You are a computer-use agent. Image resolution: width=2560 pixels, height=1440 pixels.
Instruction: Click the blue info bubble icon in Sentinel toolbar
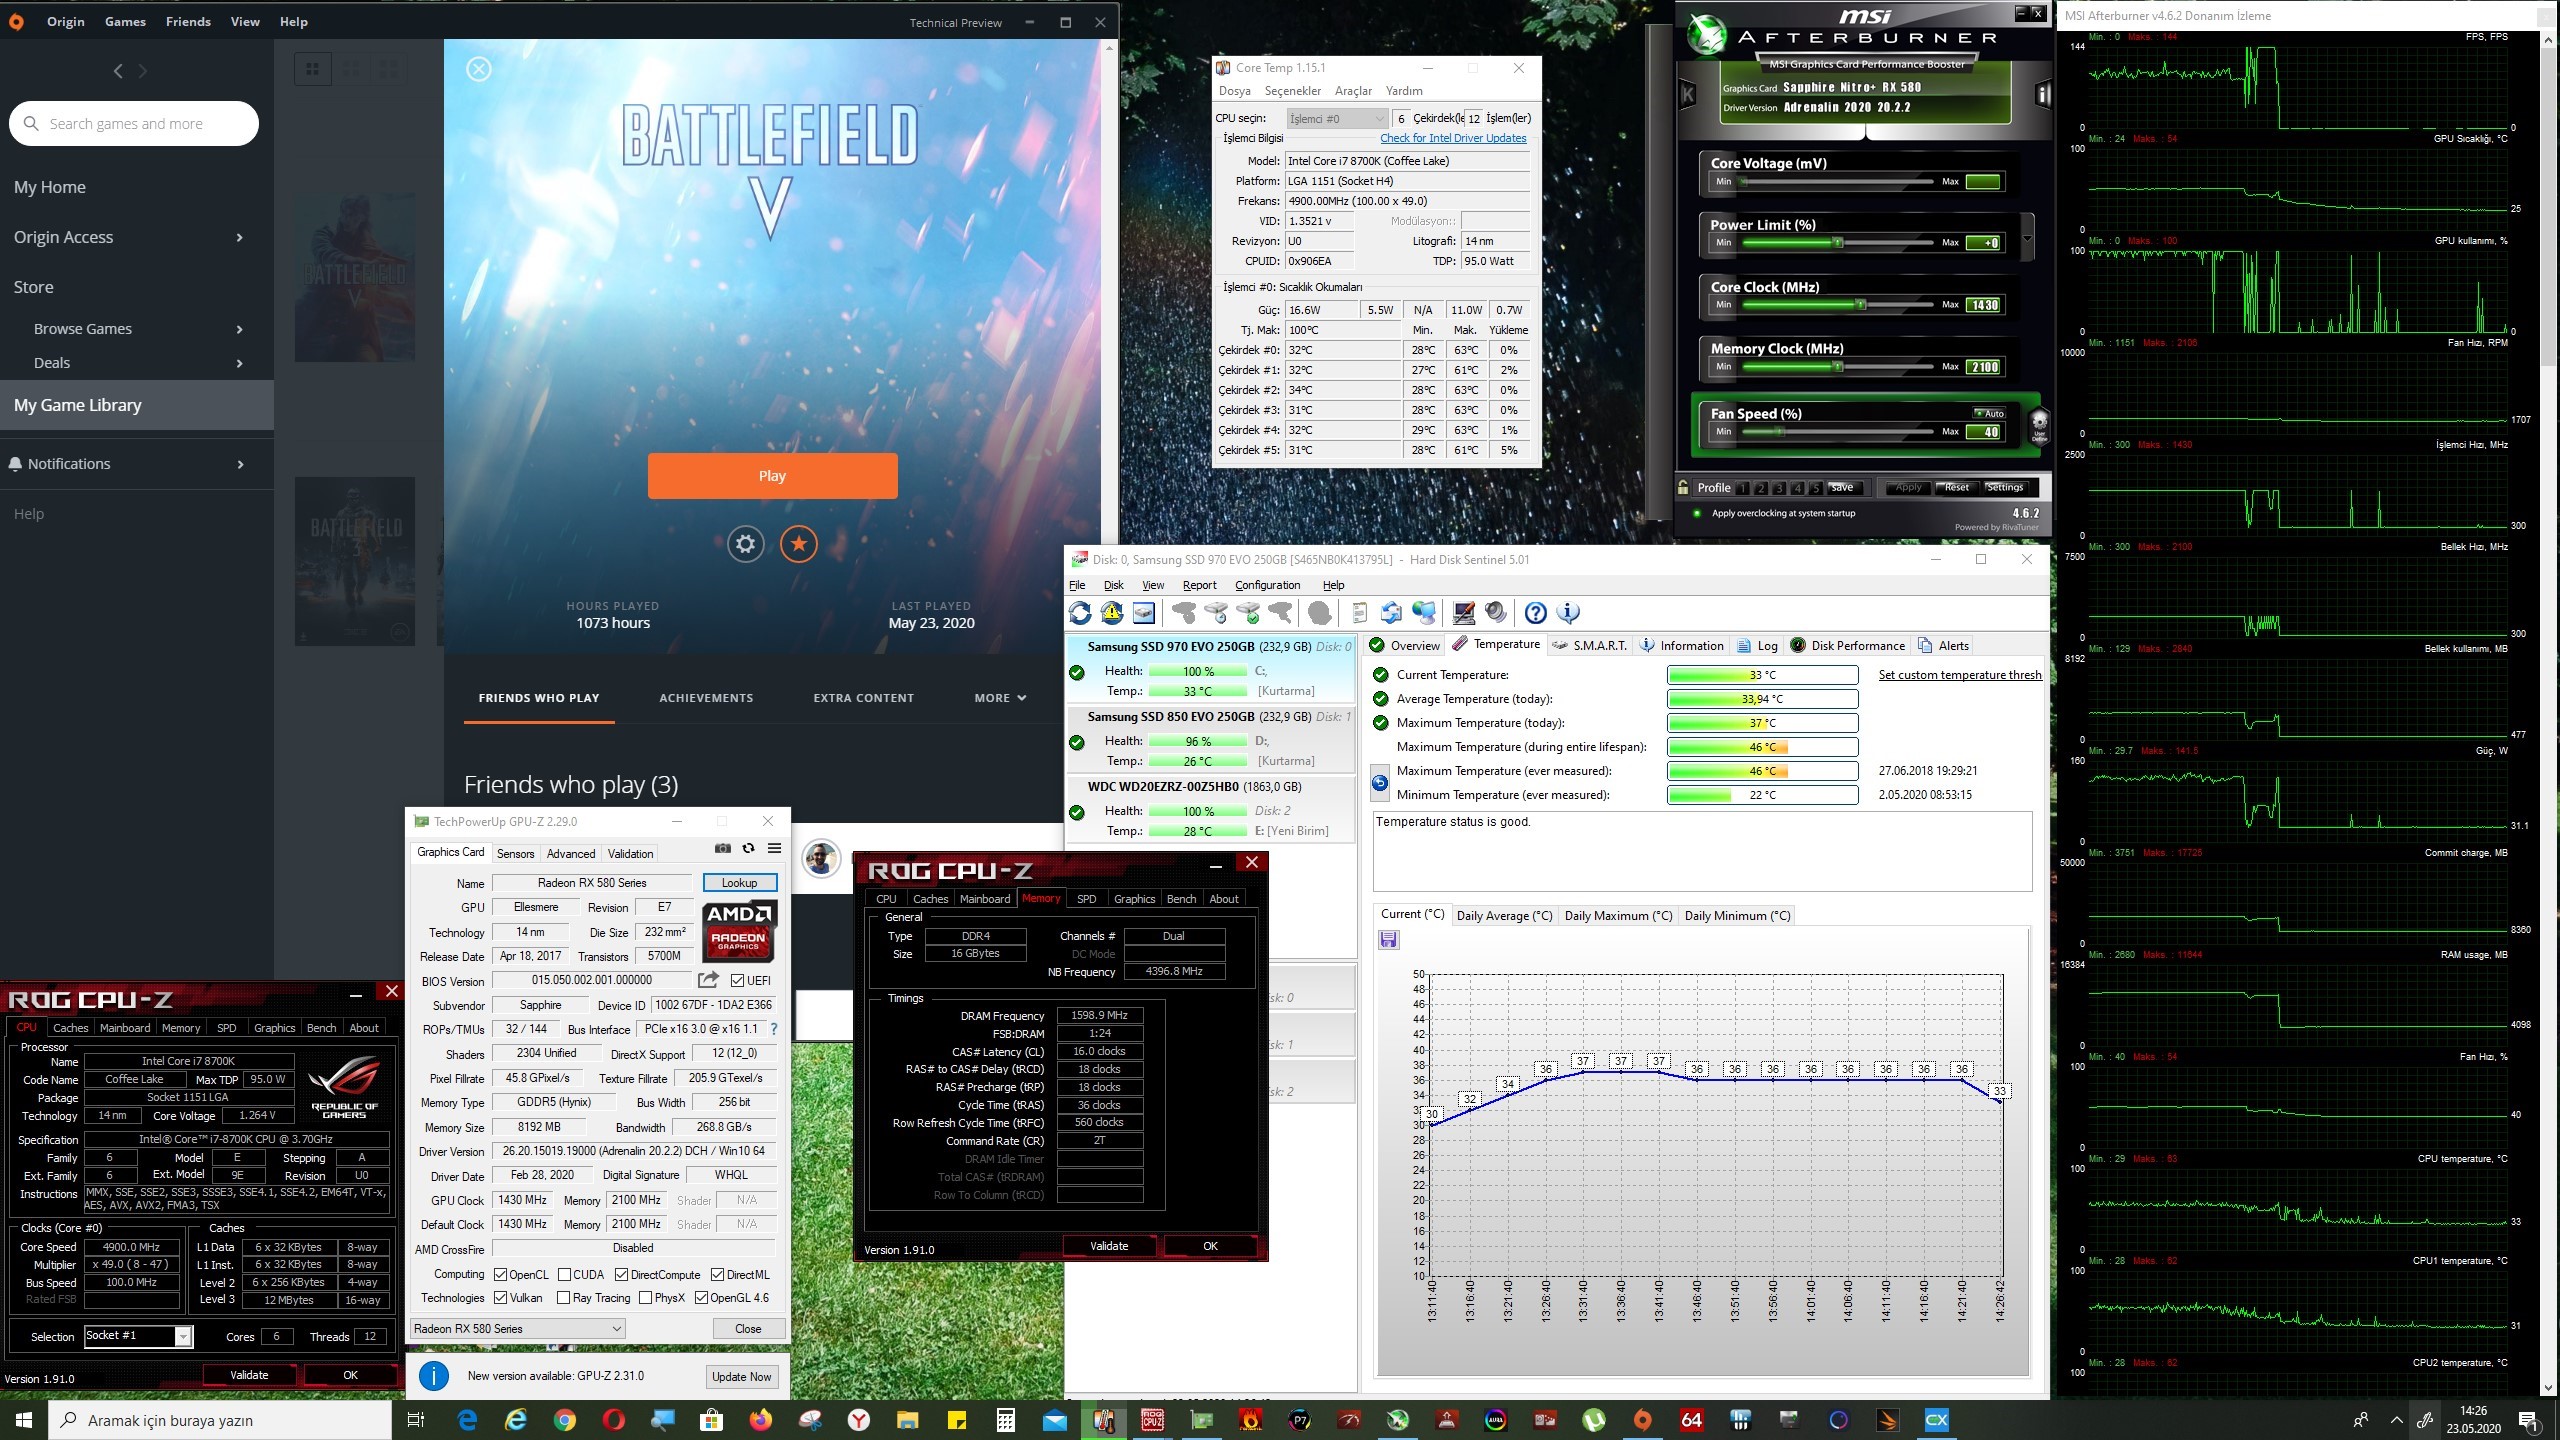coord(1568,613)
